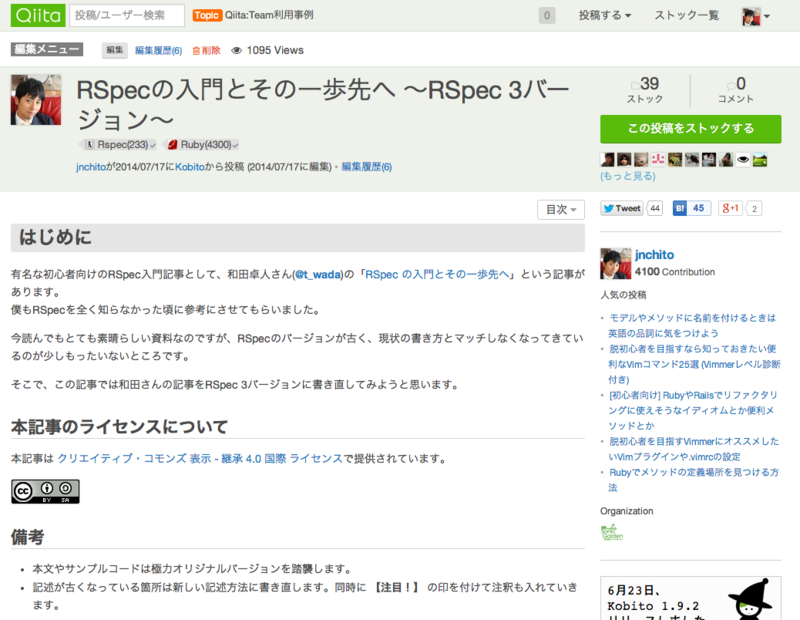Click the stock folder icon showing 39
This screenshot has height=620, width=800.
pos(634,85)
